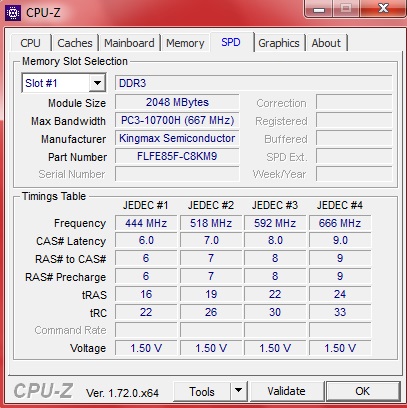Viewport: 407px width, 408px height.
Task: Click the Max Bandwidth label
Action: [x=68, y=121]
